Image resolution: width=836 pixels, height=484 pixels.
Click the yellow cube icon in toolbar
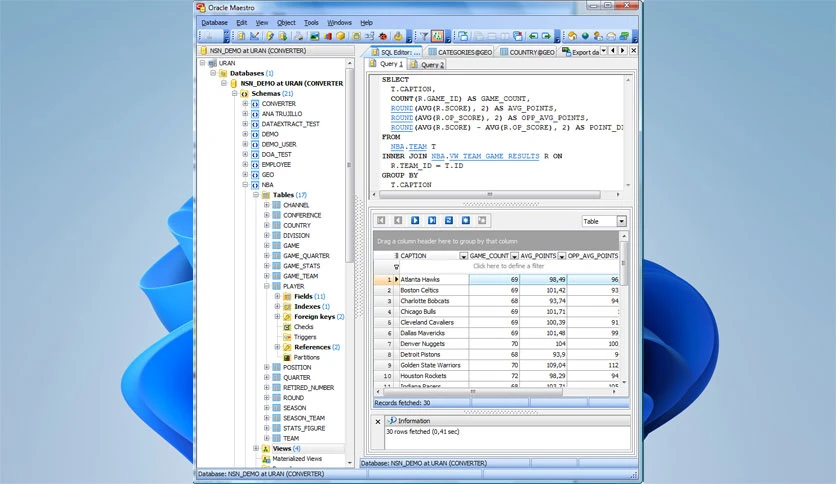coord(341,36)
